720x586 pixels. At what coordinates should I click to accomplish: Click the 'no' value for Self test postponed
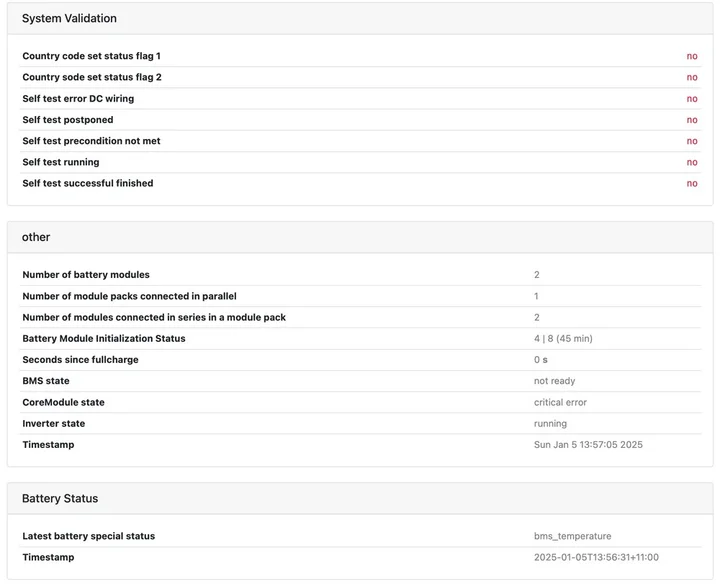point(691,120)
